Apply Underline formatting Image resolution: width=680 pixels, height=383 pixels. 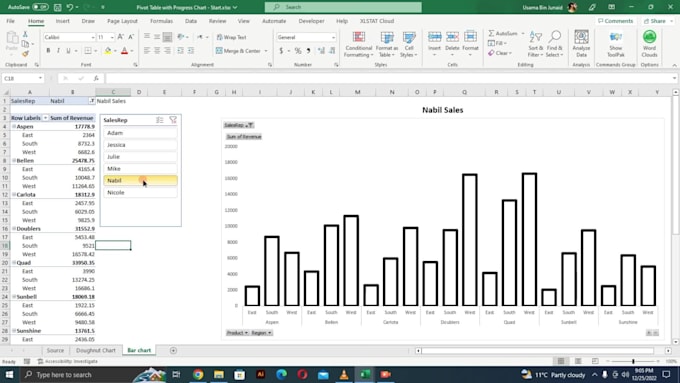tap(68, 51)
